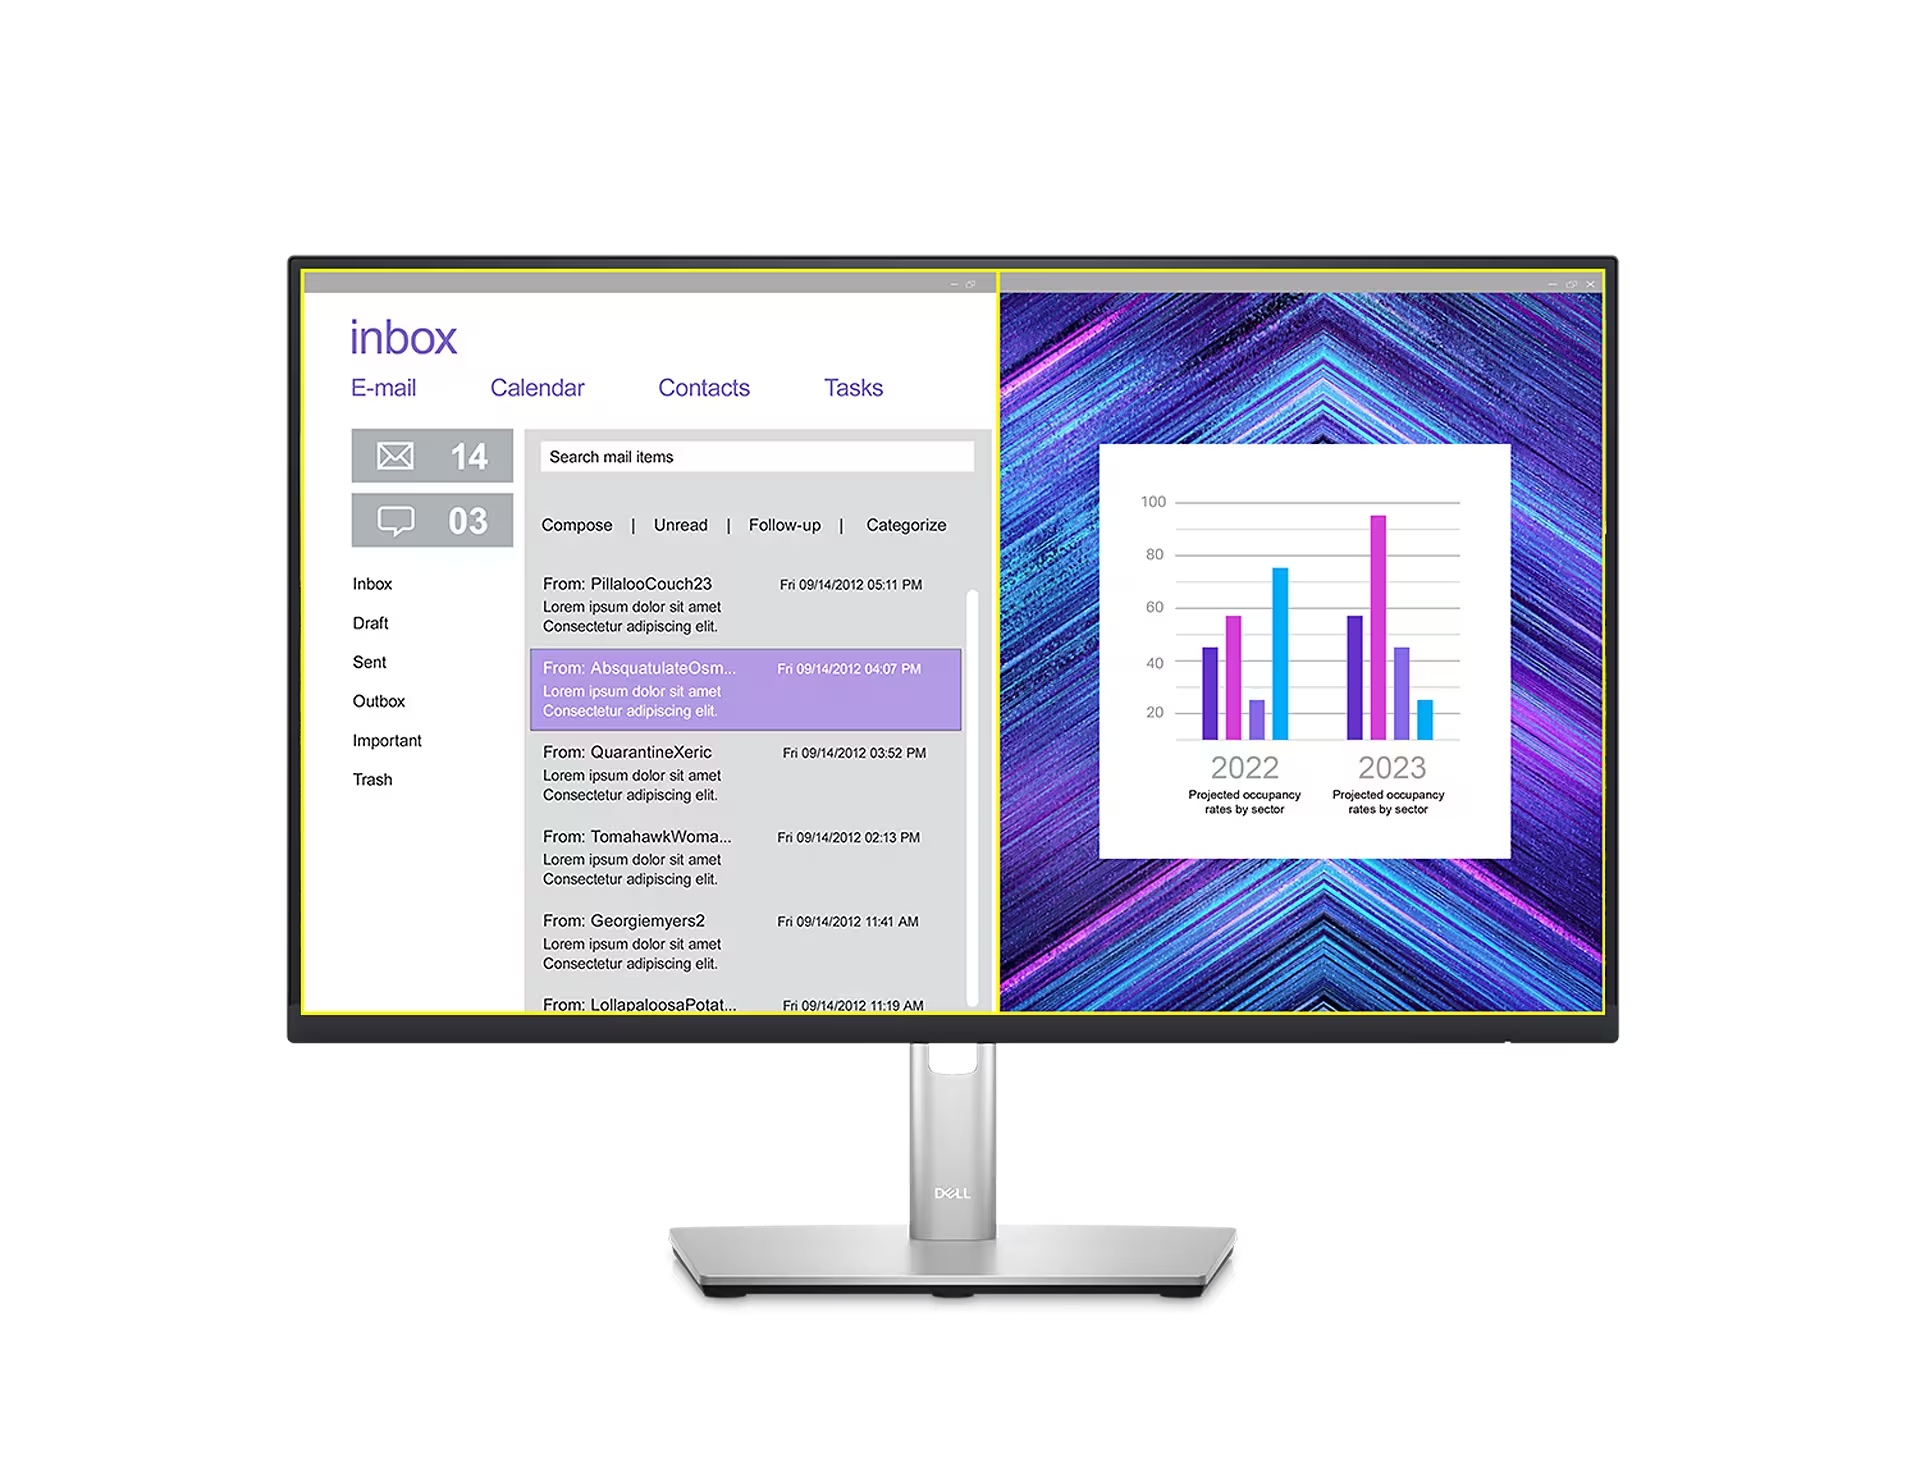Select the Important folder

pyautogui.click(x=388, y=739)
